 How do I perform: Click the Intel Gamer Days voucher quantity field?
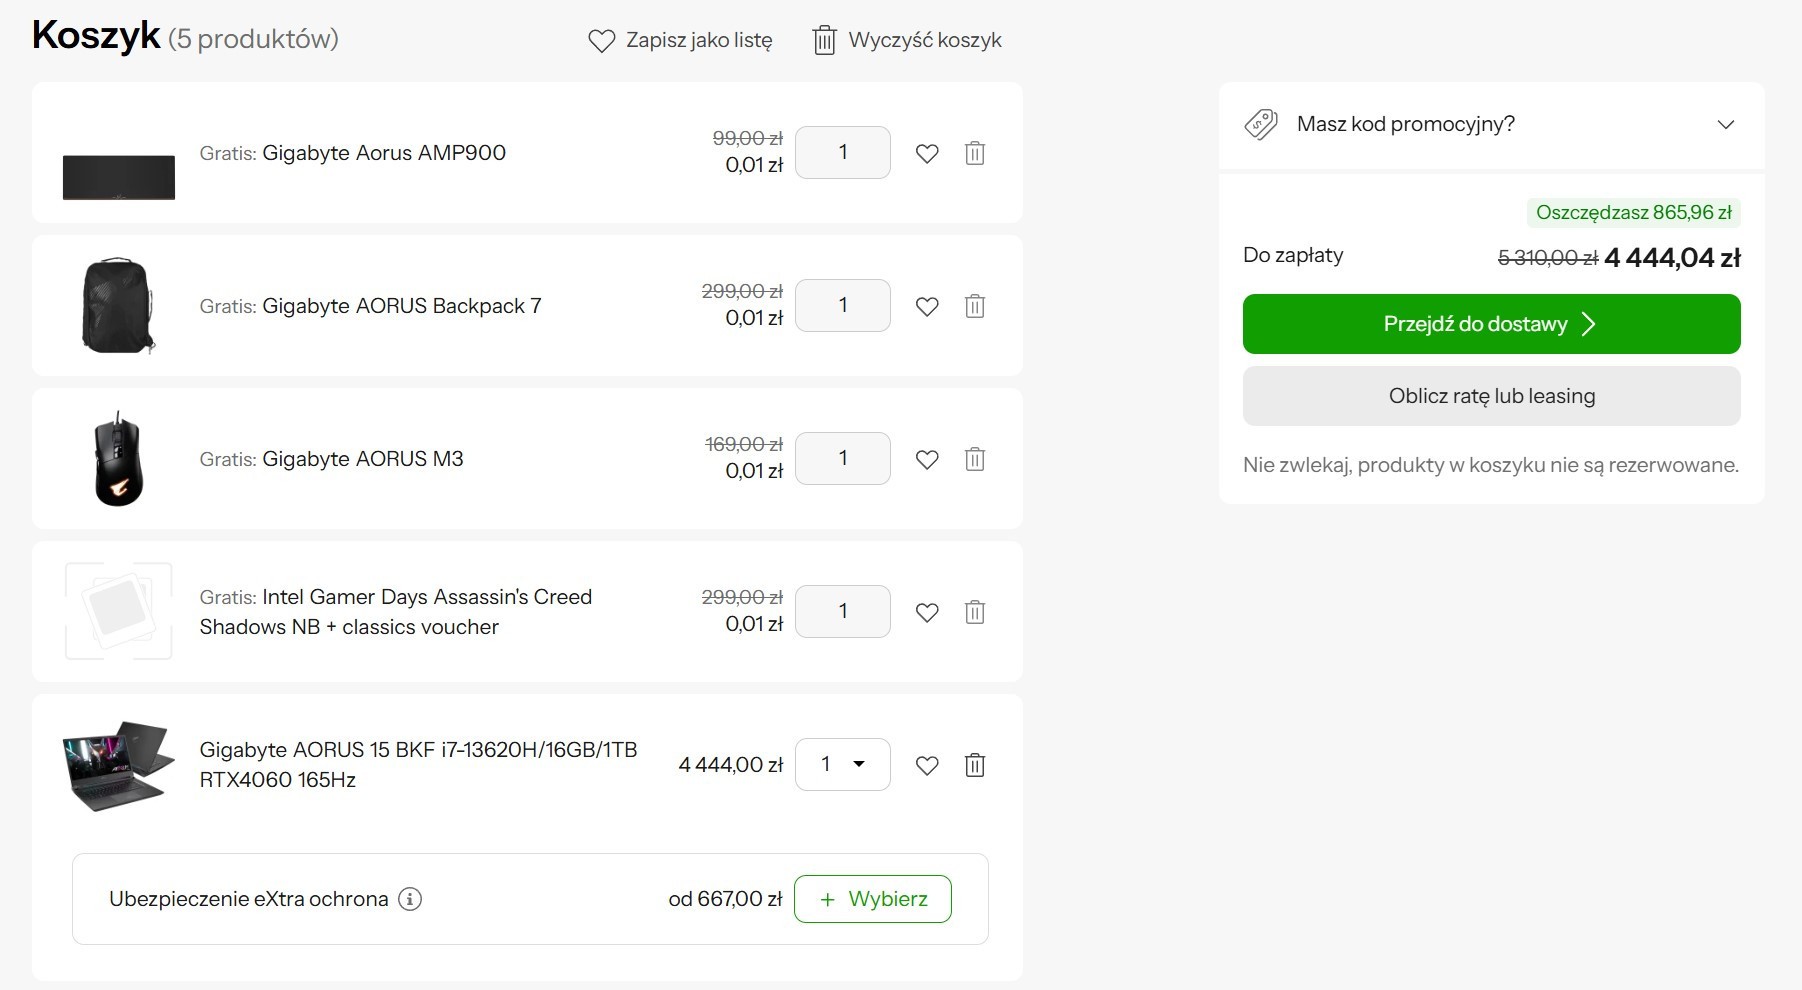(843, 612)
